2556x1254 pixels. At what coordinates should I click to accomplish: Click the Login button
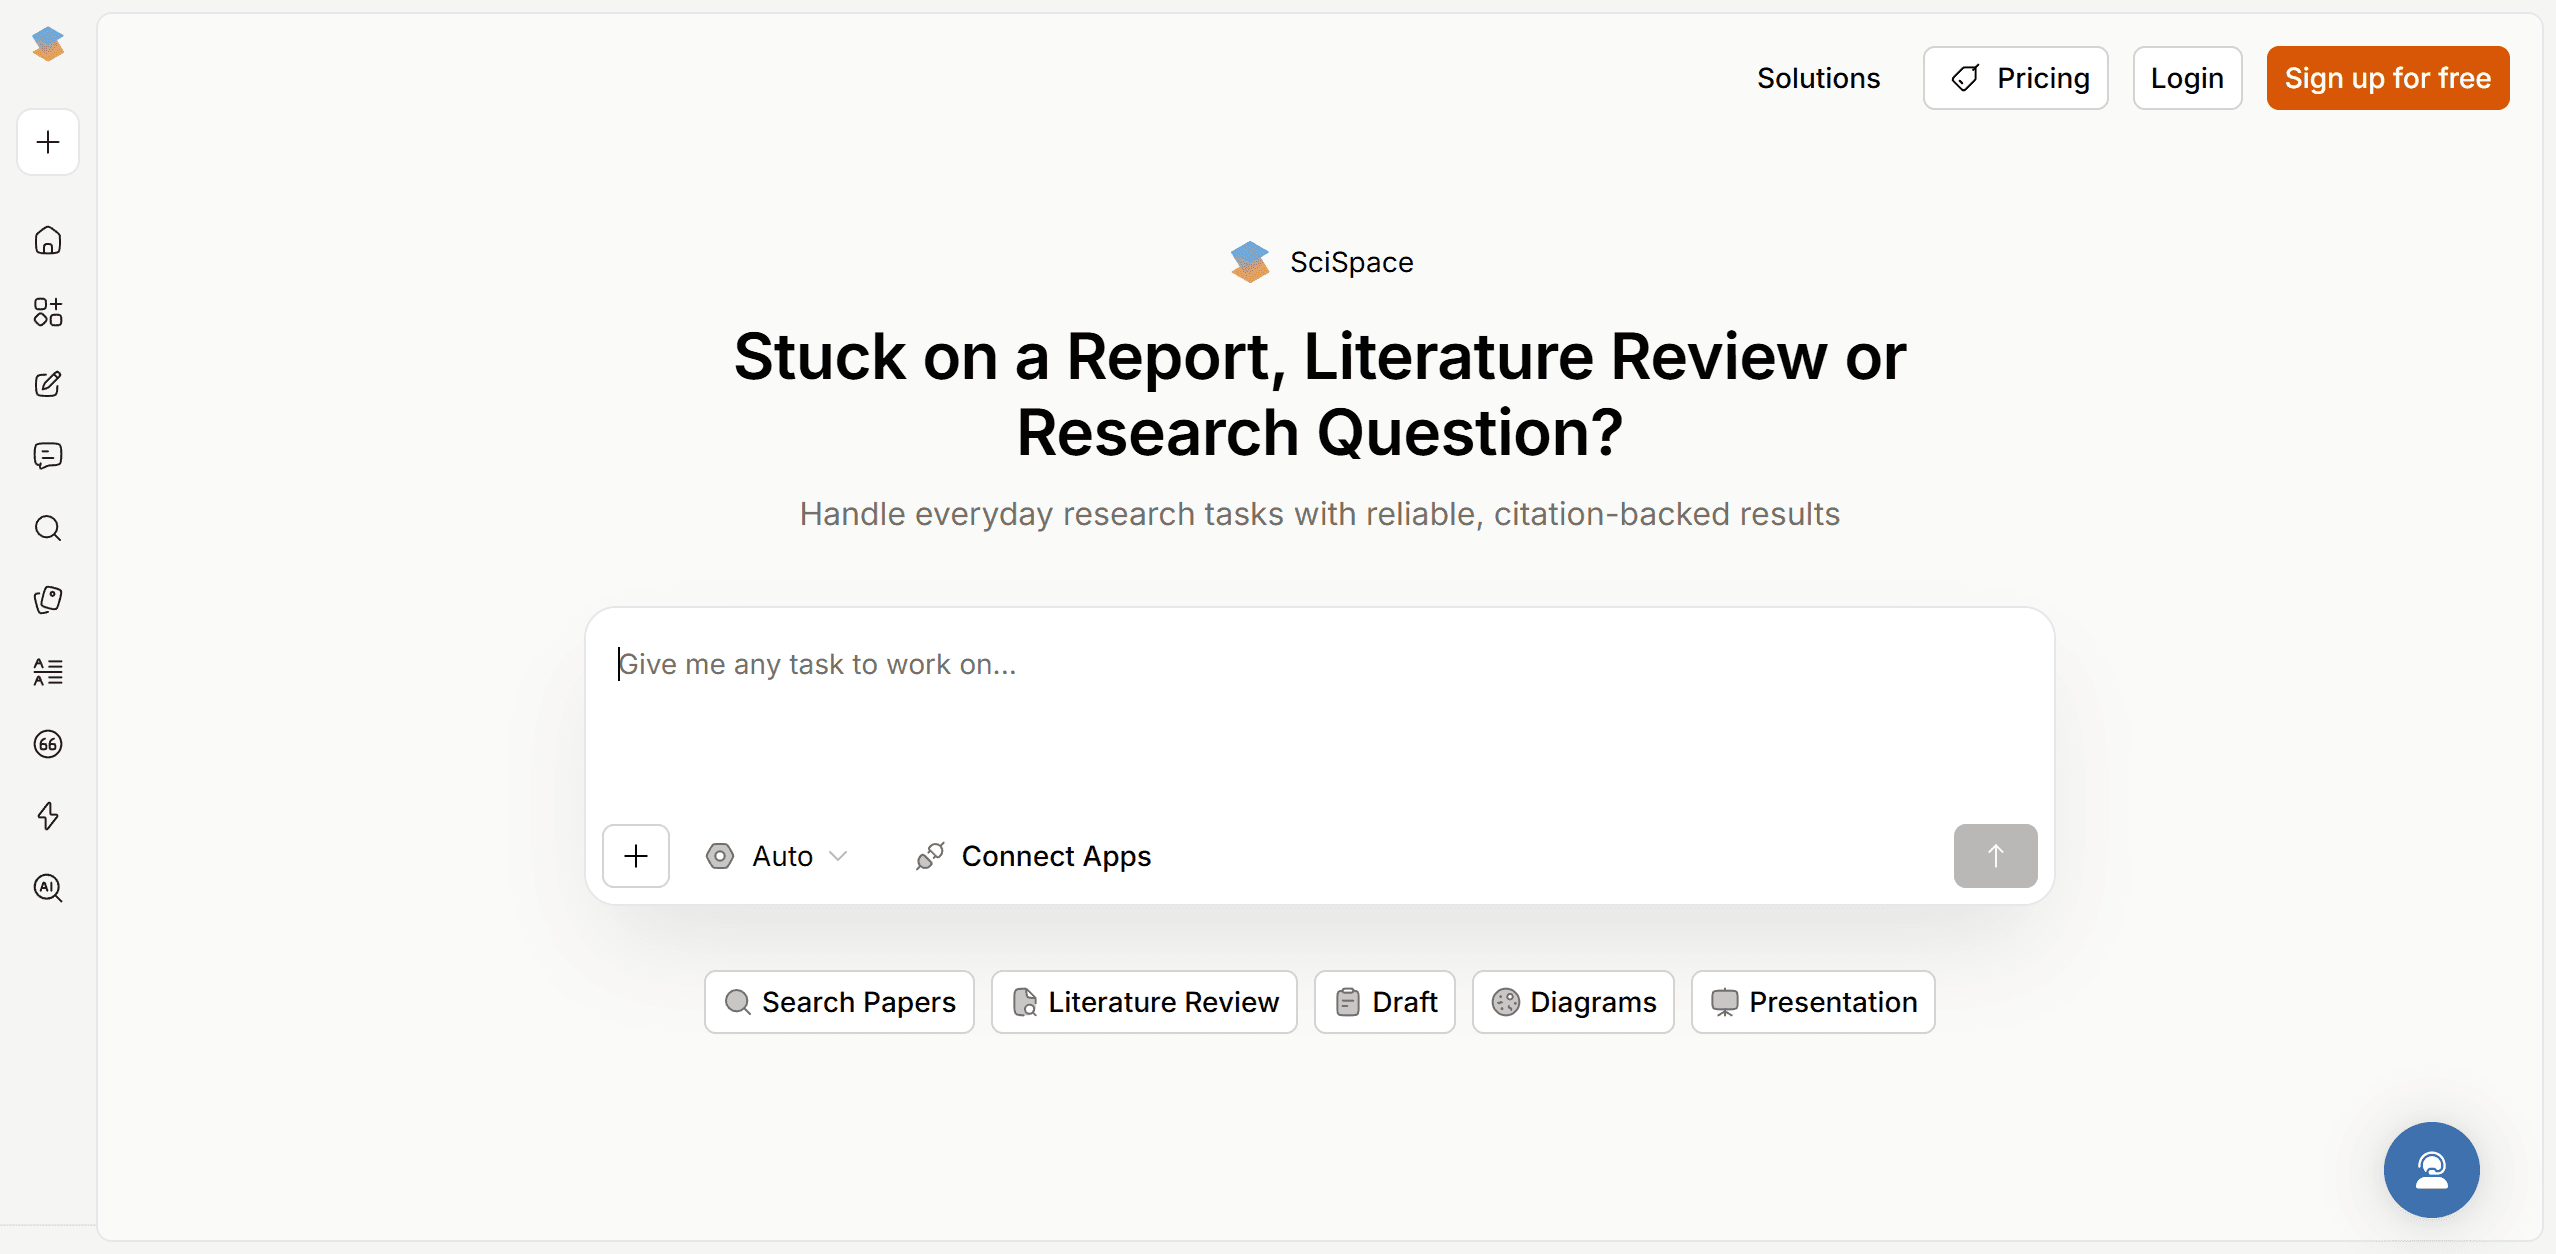[x=2187, y=78]
